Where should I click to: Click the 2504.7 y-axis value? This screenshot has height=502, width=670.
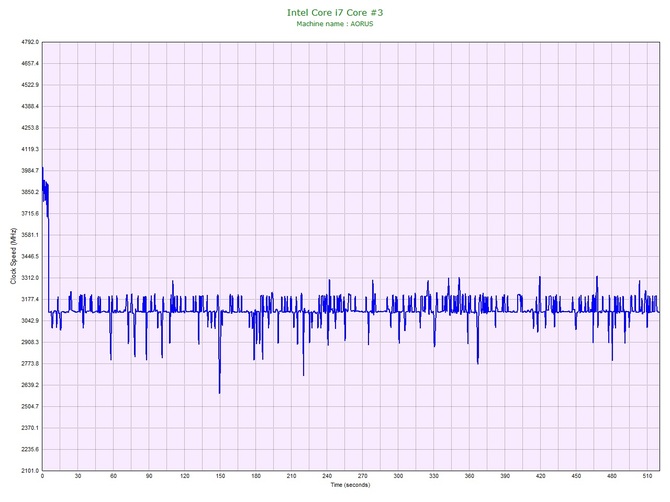pos(30,407)
